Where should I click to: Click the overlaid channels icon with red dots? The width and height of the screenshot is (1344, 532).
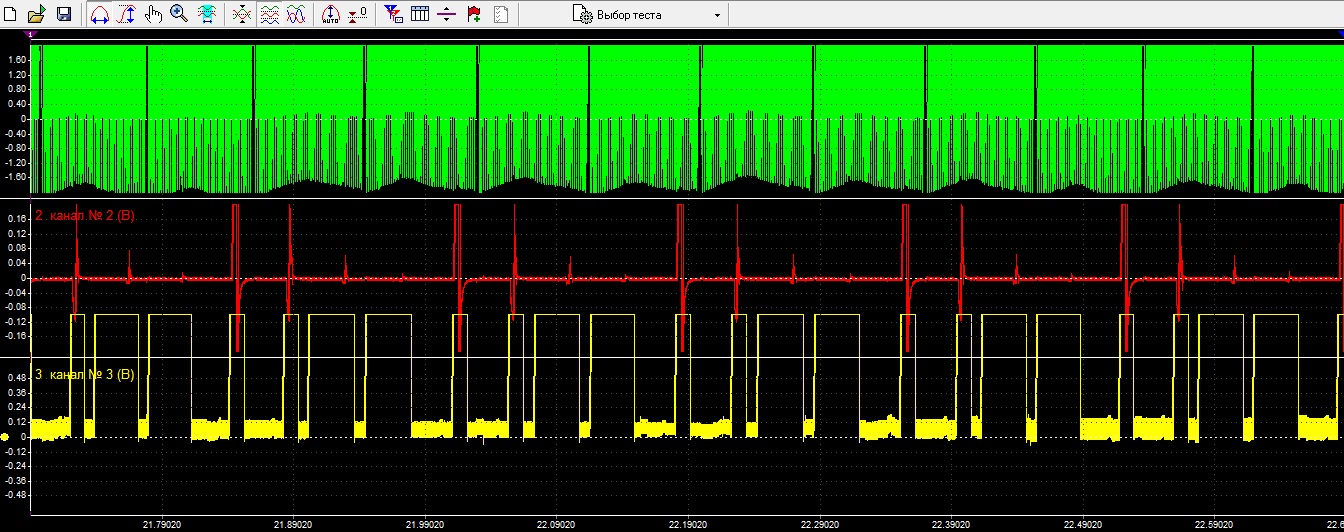point(241,14)
